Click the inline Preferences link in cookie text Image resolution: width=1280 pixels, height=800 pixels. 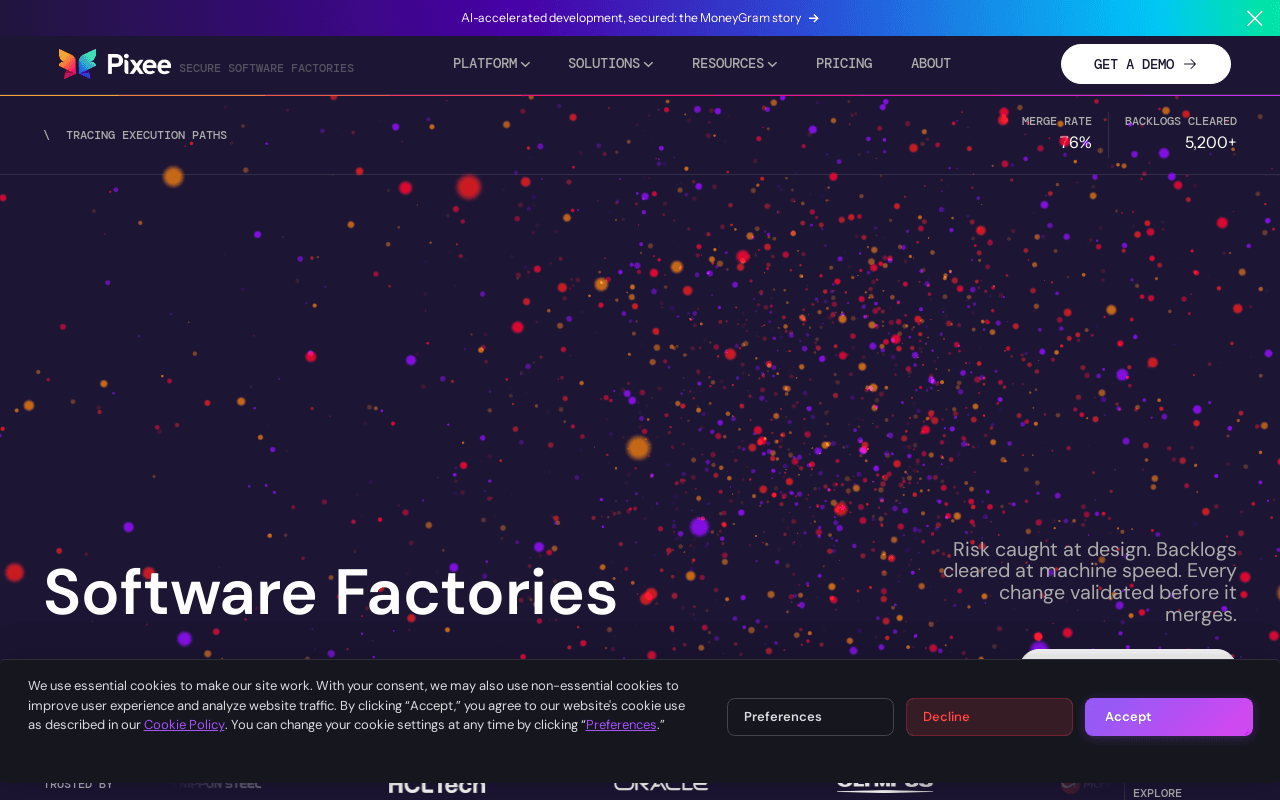tap(621, 725)
